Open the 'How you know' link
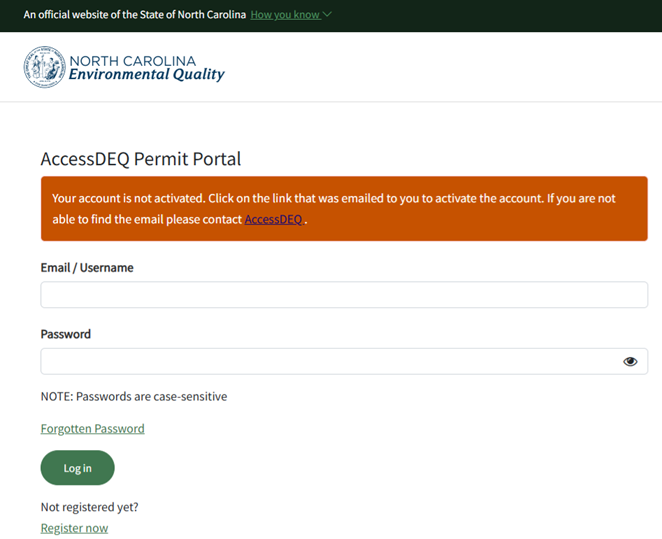Screen dimensions: 662x539 [285, 15]
